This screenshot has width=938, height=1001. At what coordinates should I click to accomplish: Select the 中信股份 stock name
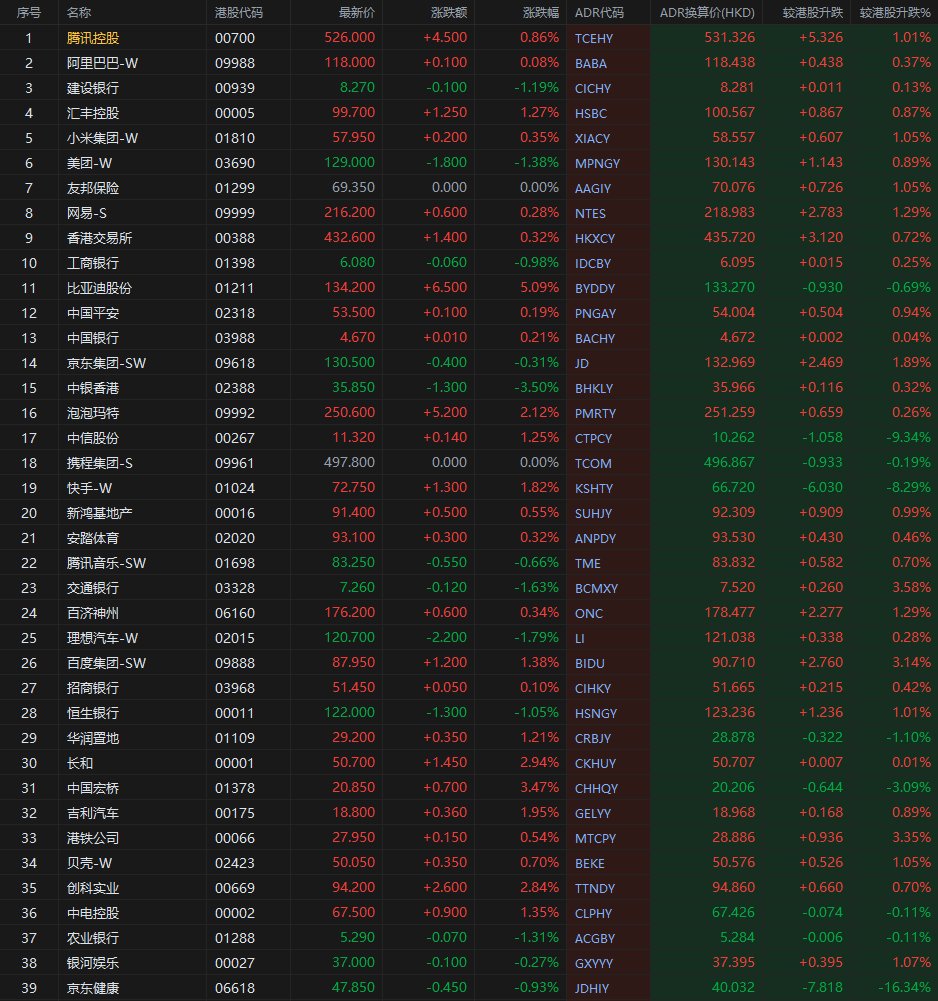click(93, 438)
